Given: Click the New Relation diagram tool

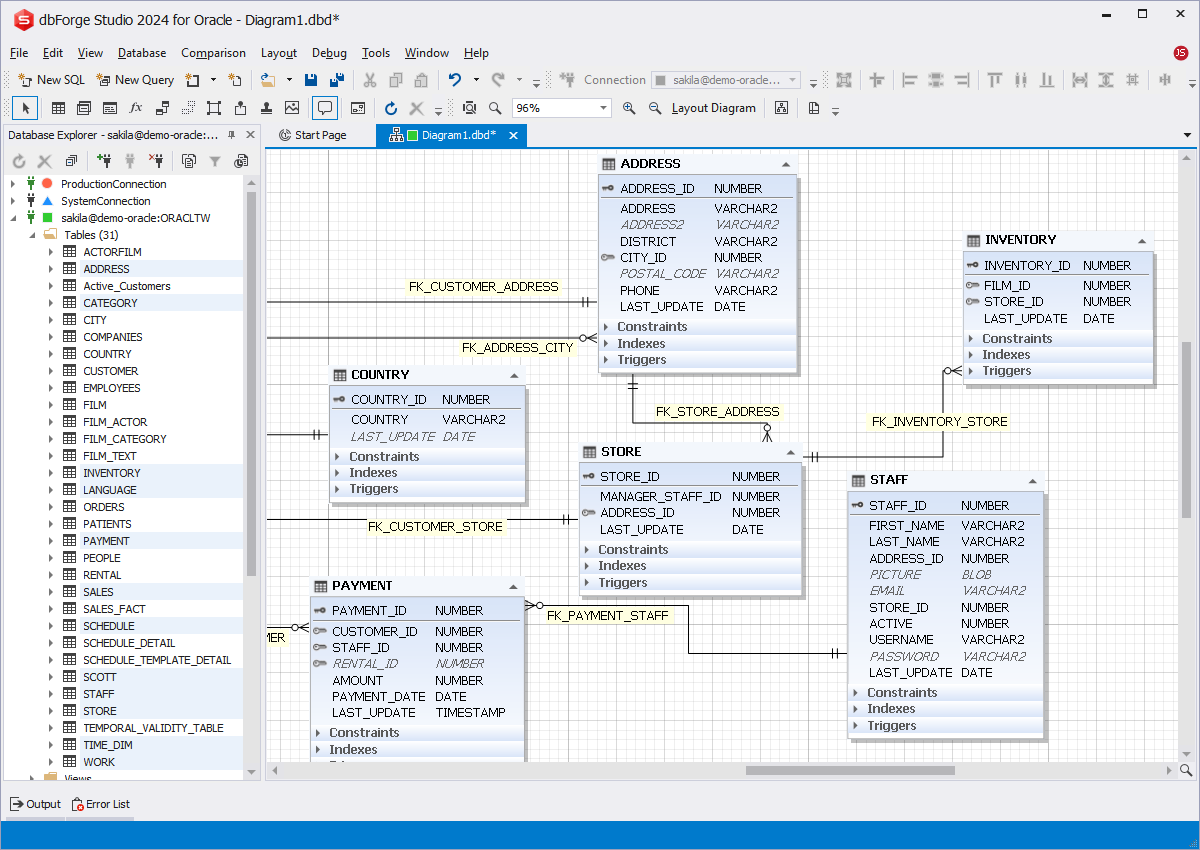Looking at the screenshot, I should 162,108.
